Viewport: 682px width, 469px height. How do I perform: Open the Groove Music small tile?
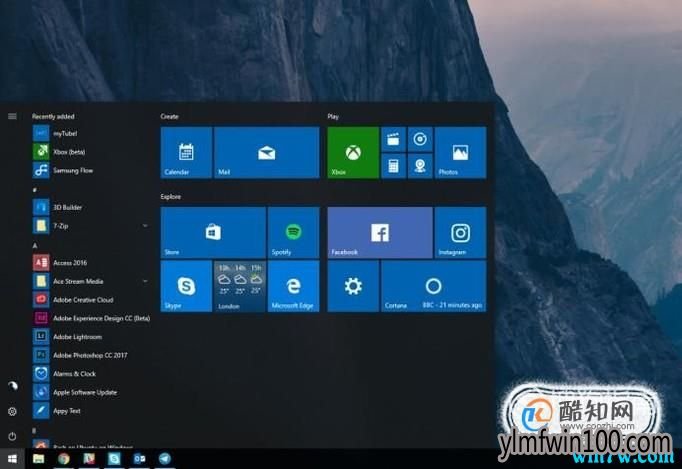point(420,139)
